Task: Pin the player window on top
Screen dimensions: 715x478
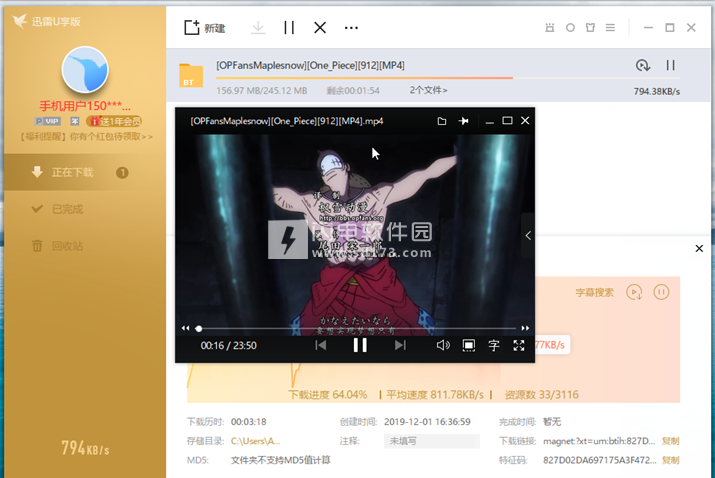Action: click(x=463, y=121)
